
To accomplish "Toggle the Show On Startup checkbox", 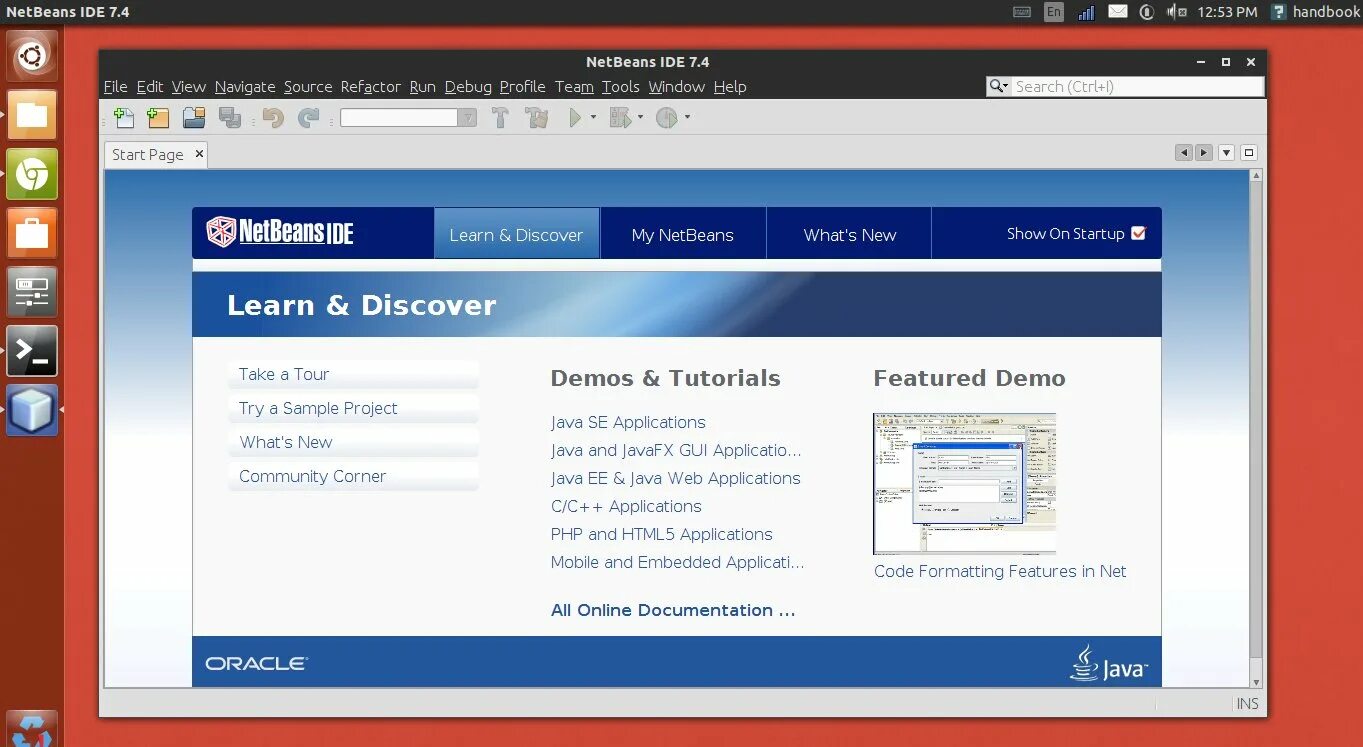I will click(1138, 233).
